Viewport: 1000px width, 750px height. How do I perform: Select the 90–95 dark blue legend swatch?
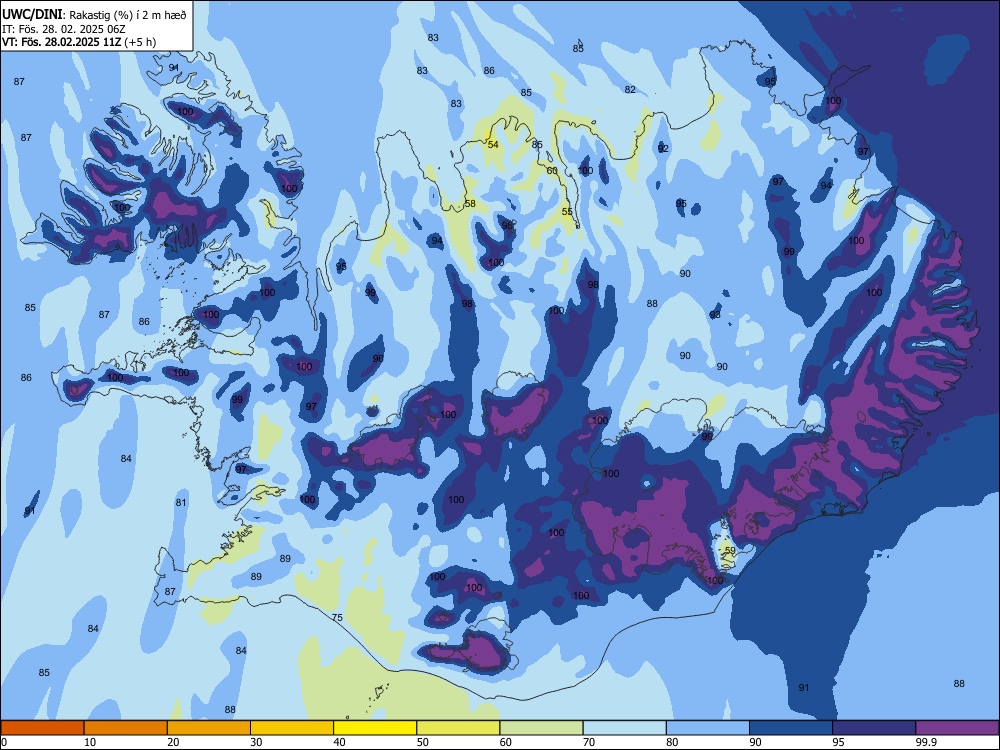coord(791,728)
